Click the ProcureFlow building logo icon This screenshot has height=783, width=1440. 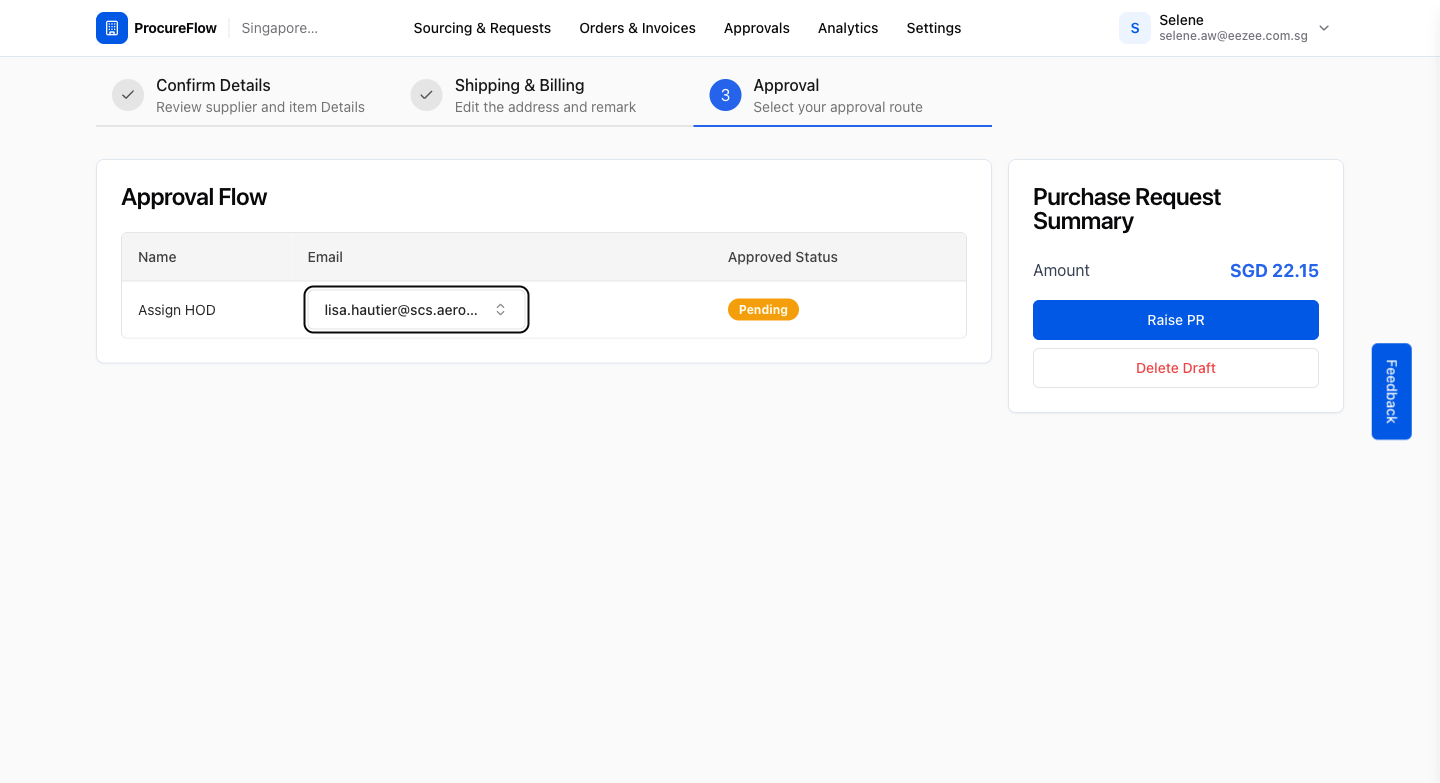coord(112,28)
